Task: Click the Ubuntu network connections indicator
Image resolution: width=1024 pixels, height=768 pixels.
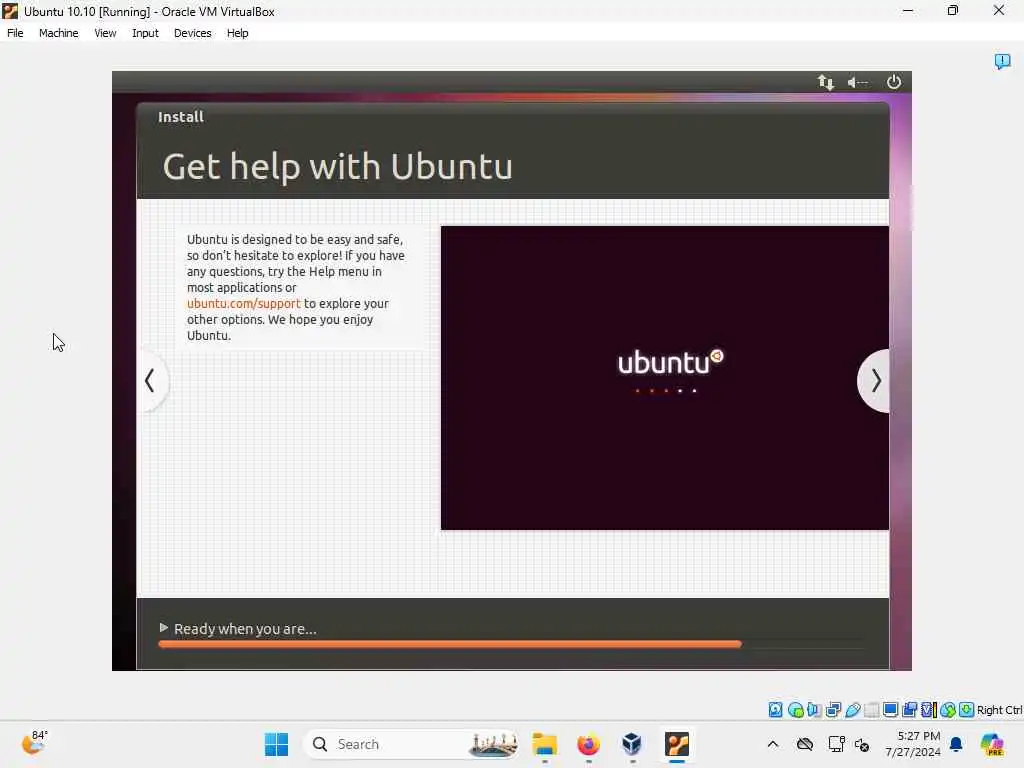Action: click(825, 82)
